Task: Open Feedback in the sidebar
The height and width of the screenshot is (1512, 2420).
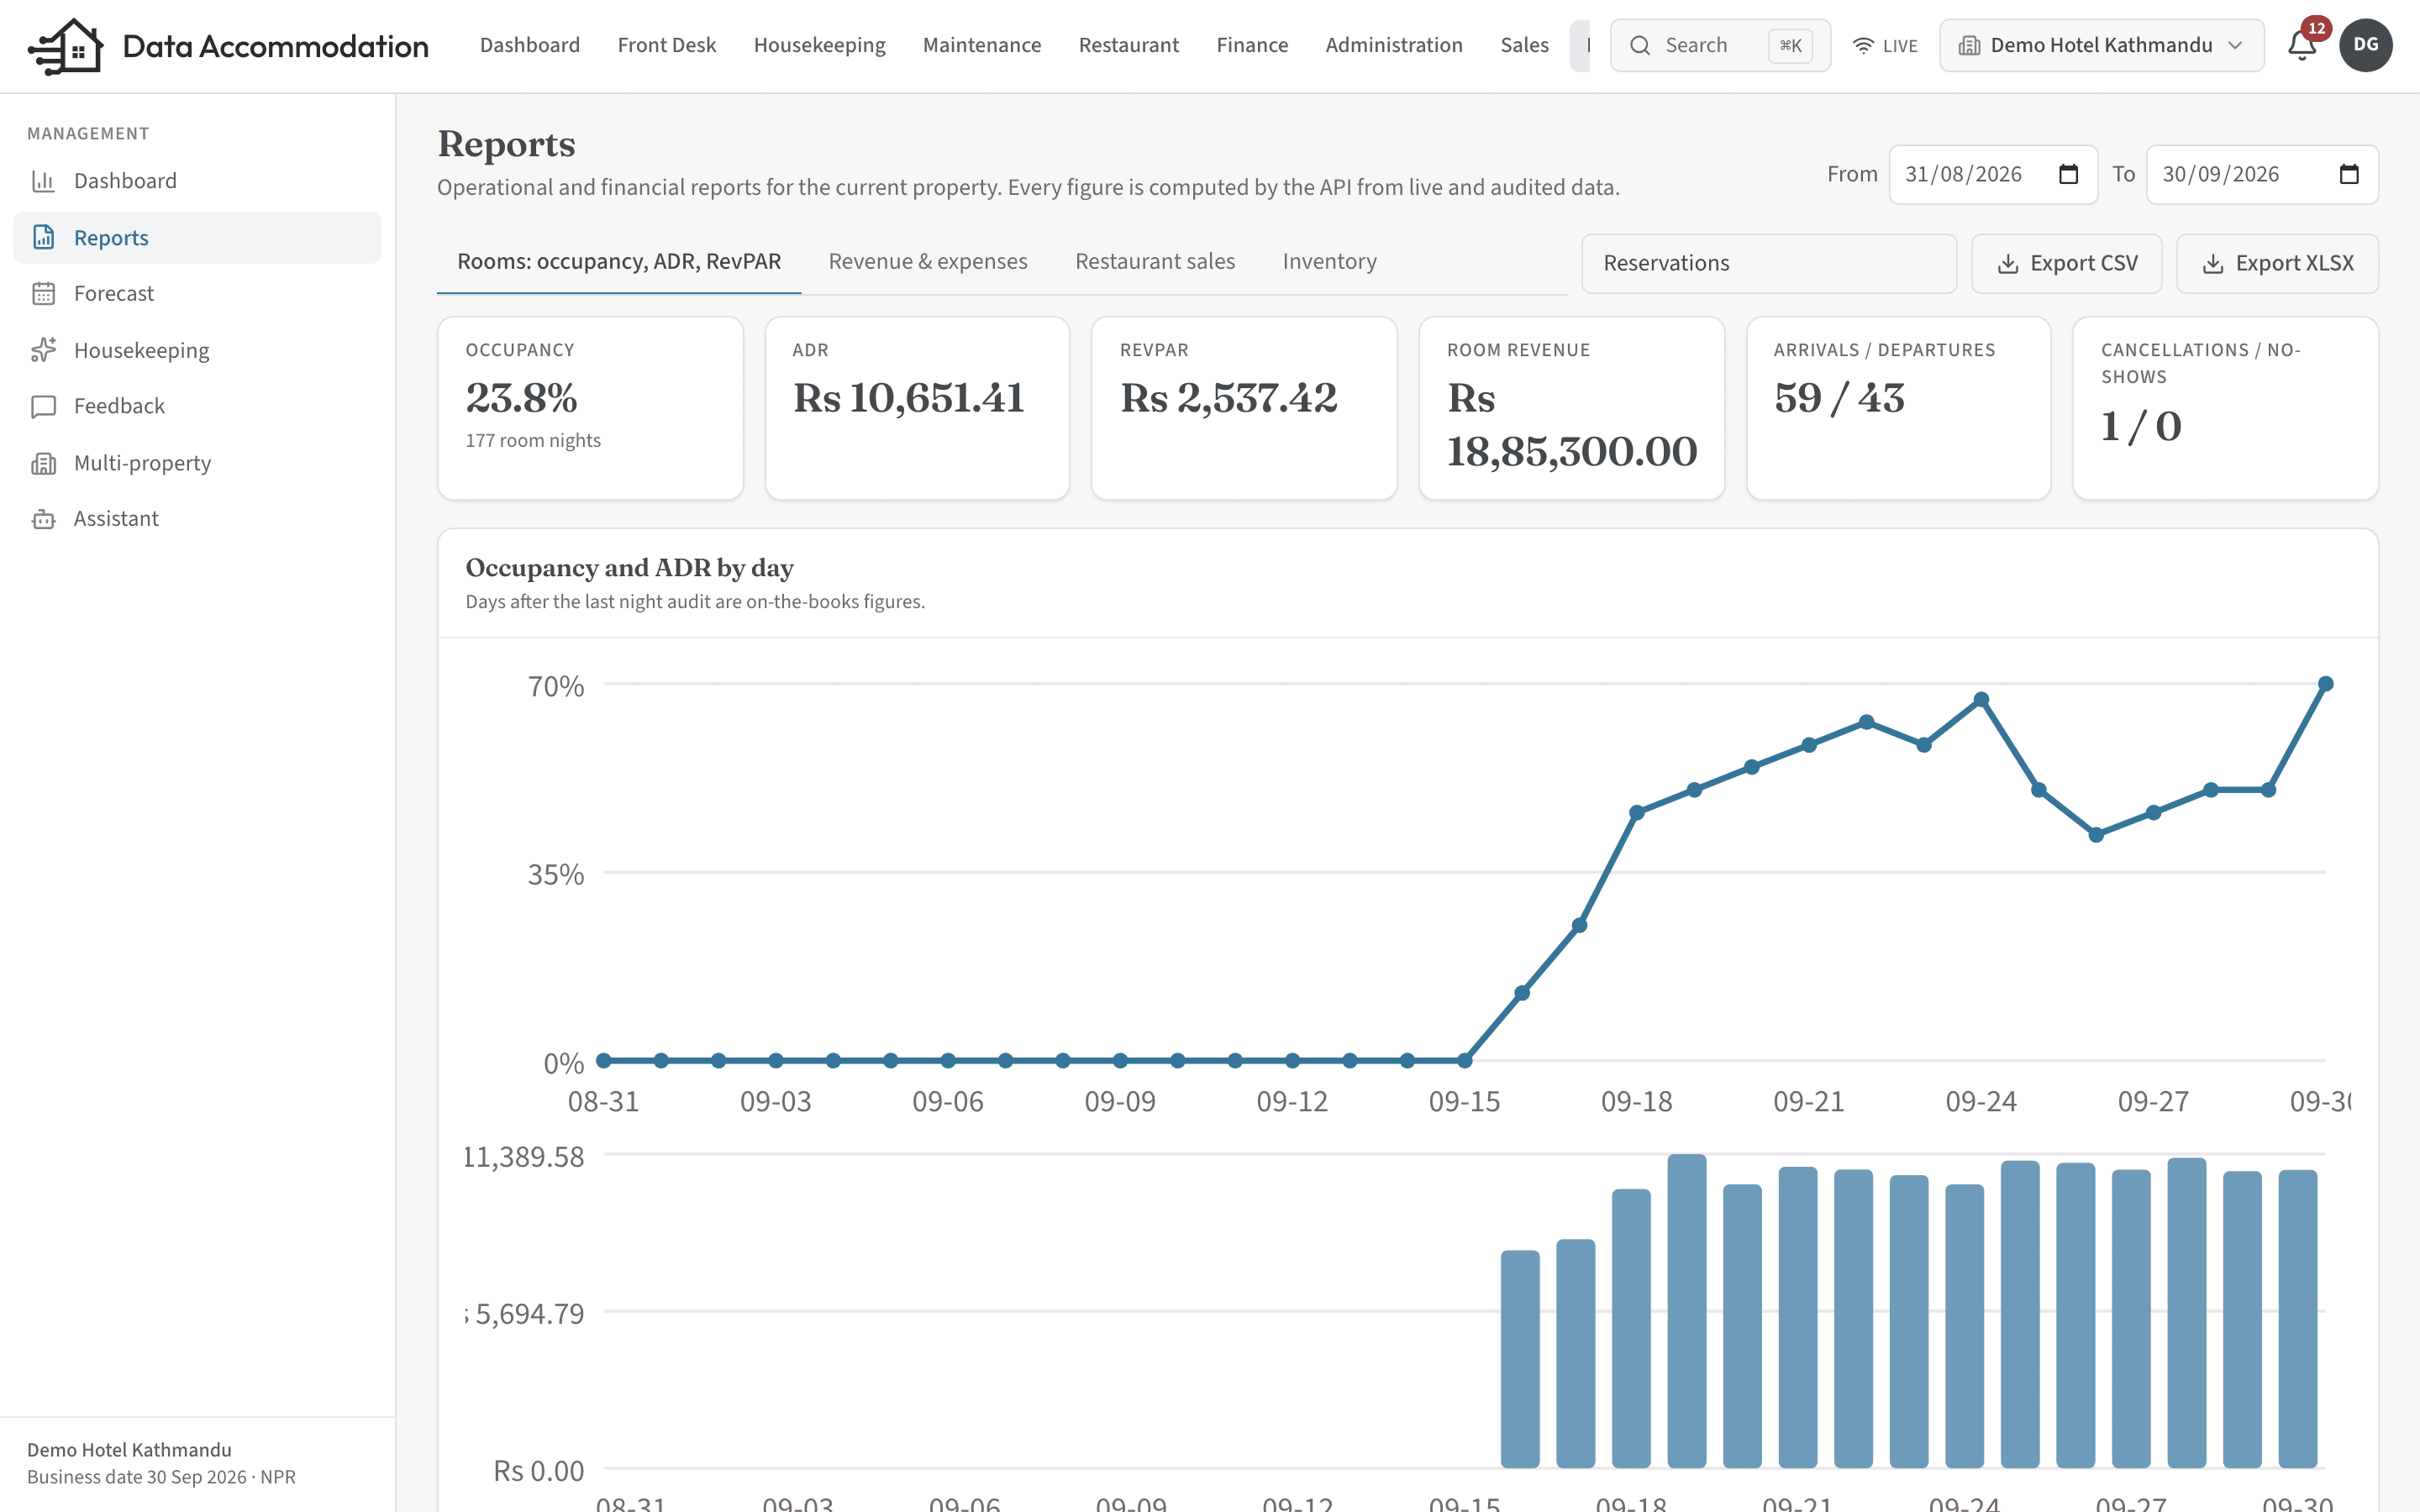Action: point(197,406)
